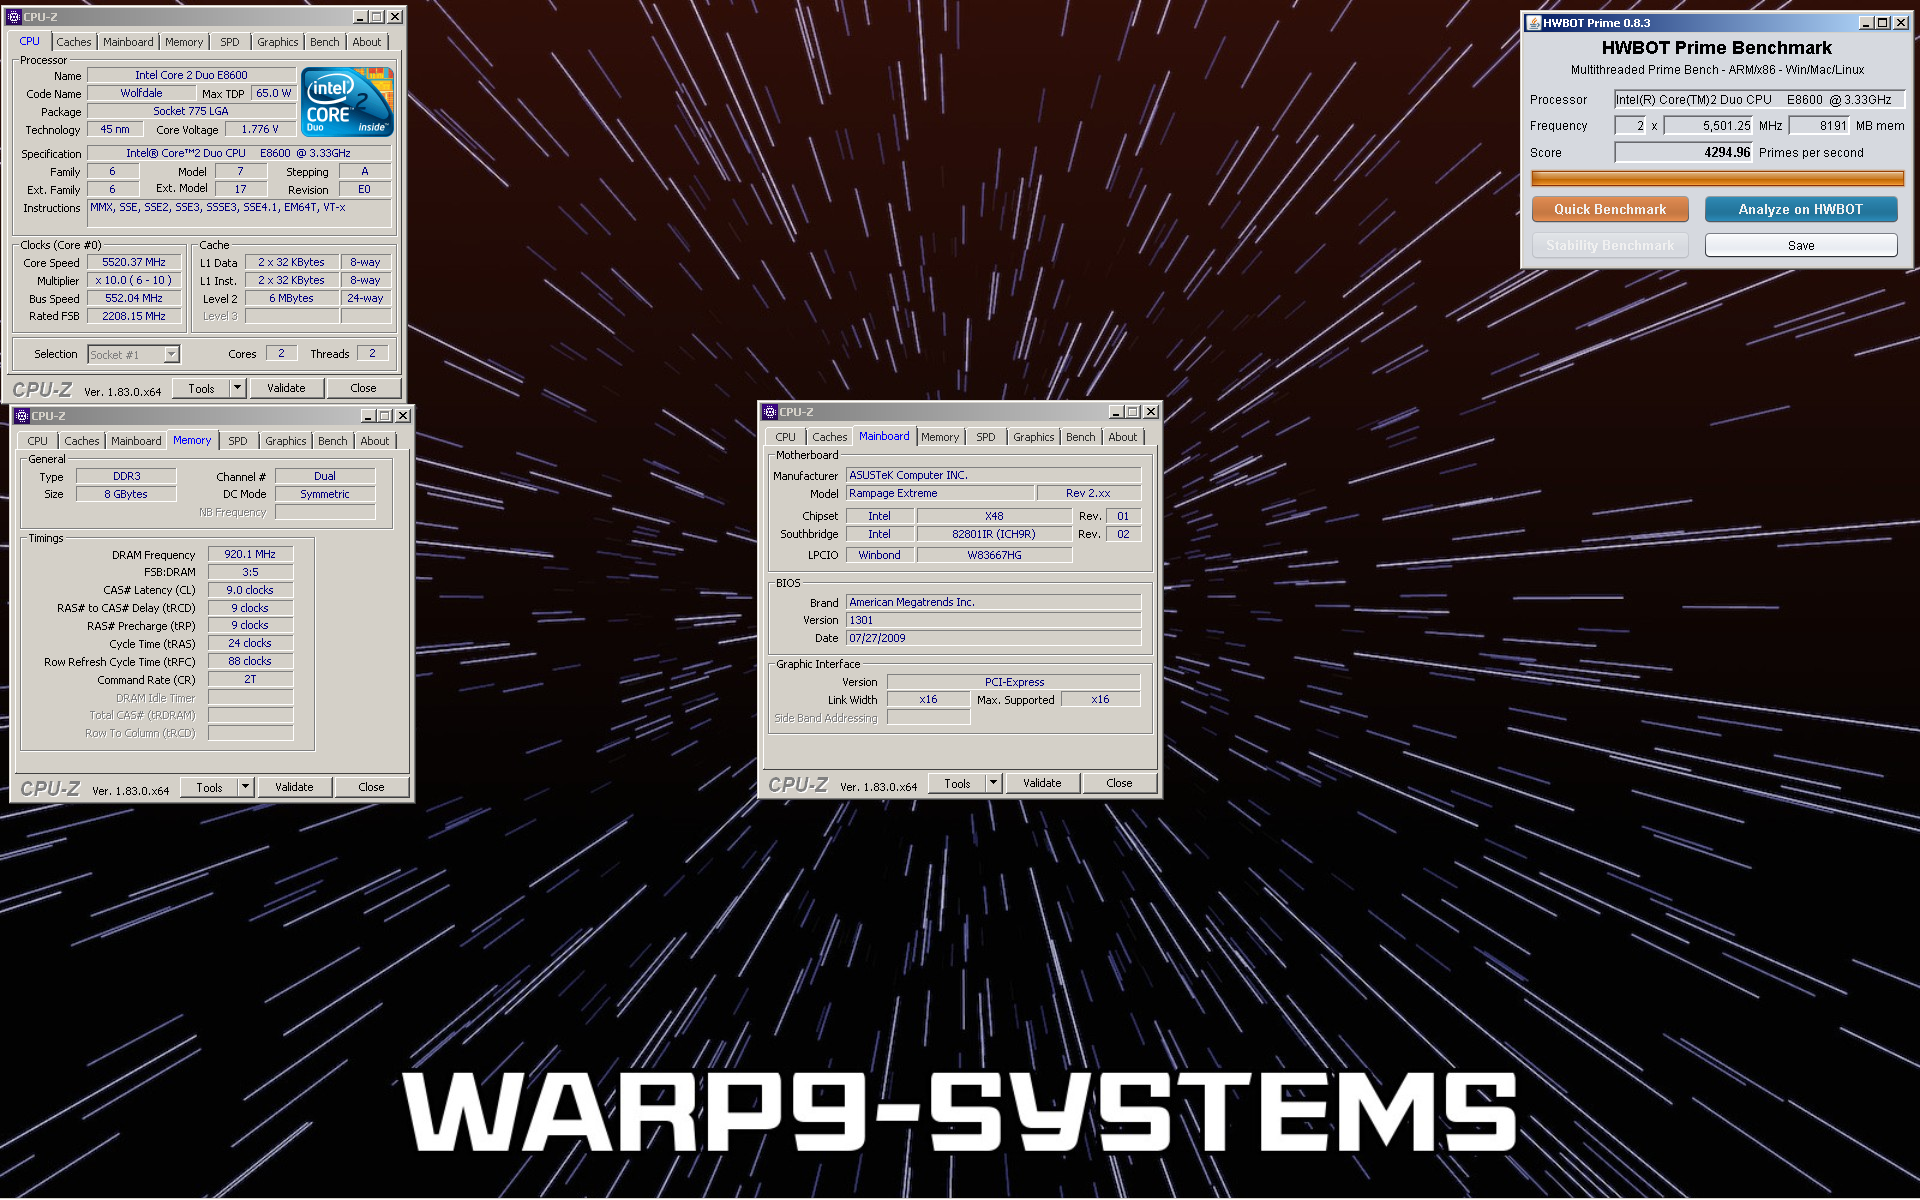
Task: Click Tools button in Mainboard window
Action: tap(957, 783)
